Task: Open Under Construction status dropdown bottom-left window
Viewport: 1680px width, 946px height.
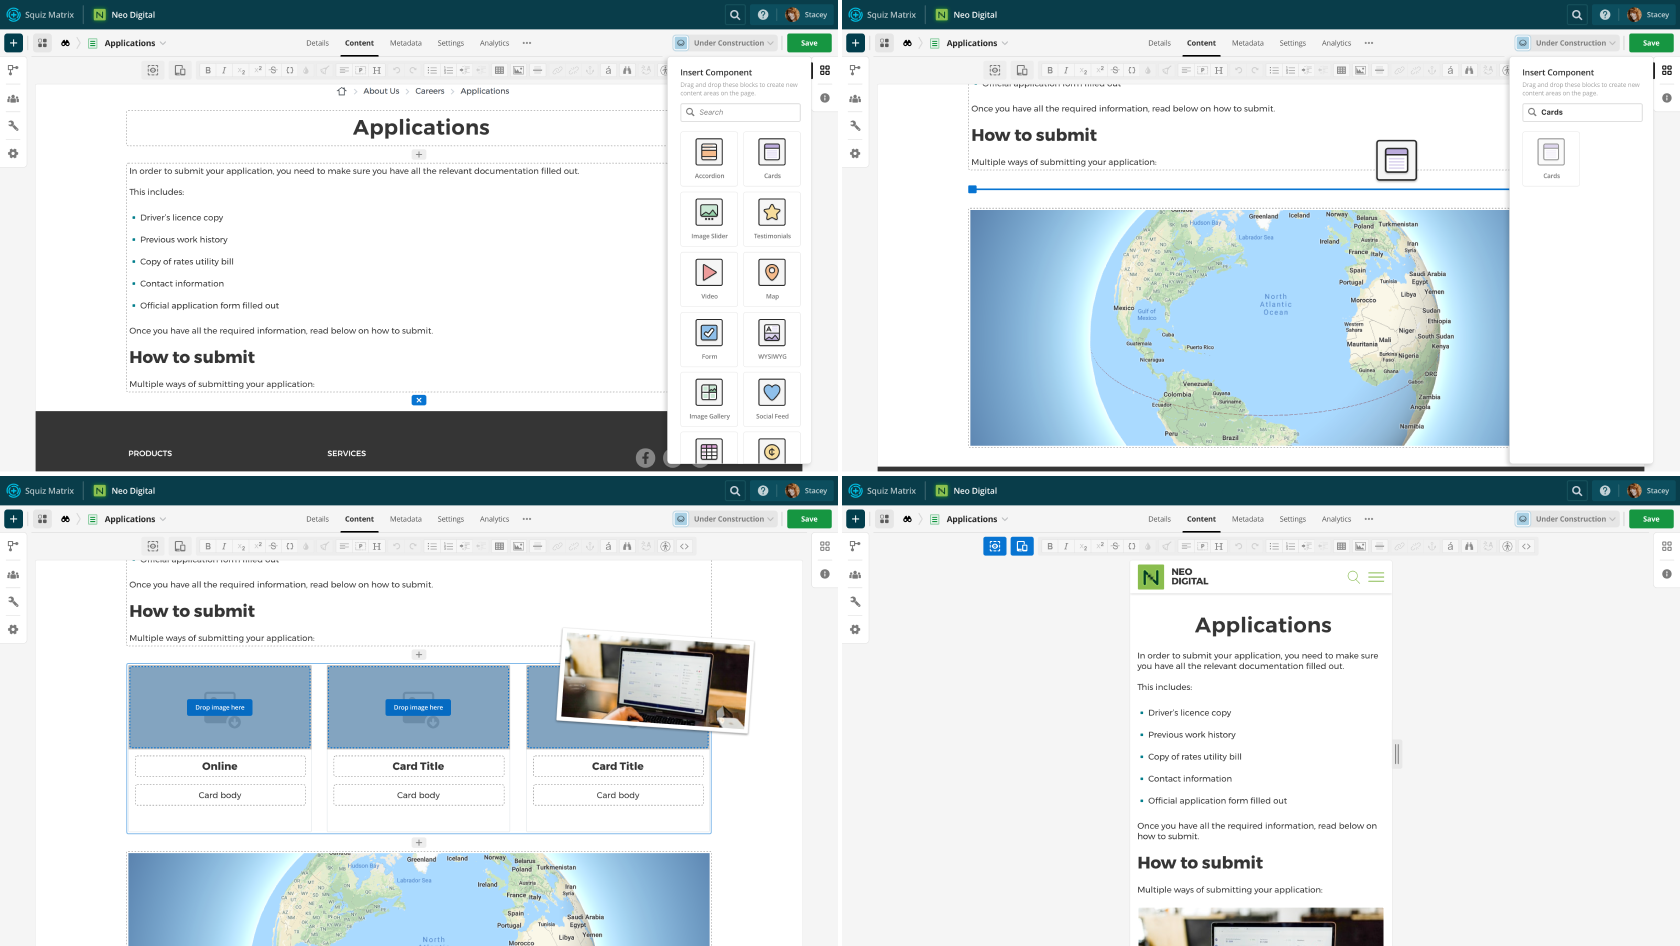Action: click(726, 519)
